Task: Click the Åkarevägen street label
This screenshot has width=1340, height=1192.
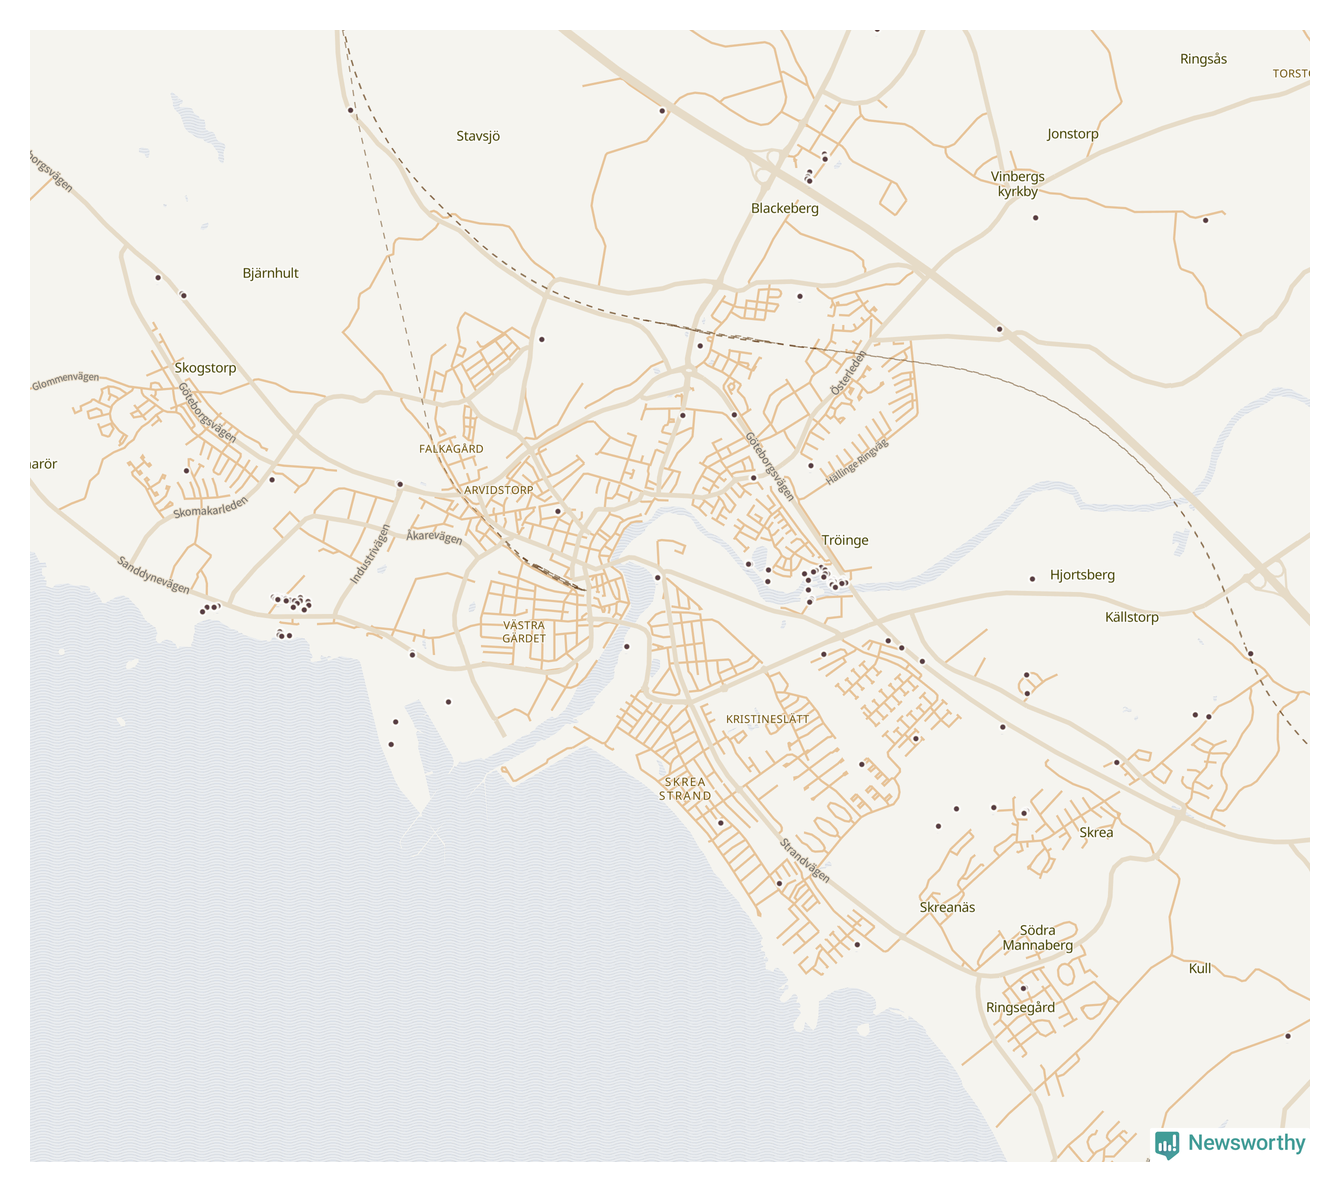Action: click(x=434, y=537)
